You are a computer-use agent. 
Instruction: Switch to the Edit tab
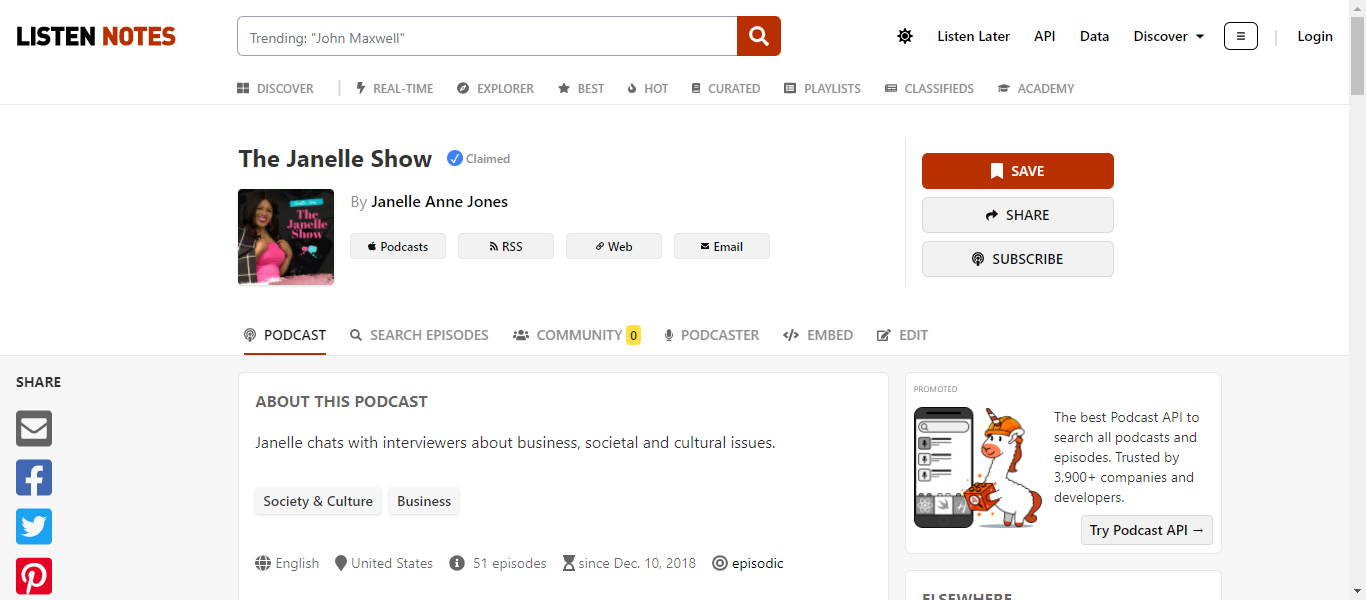902,335
